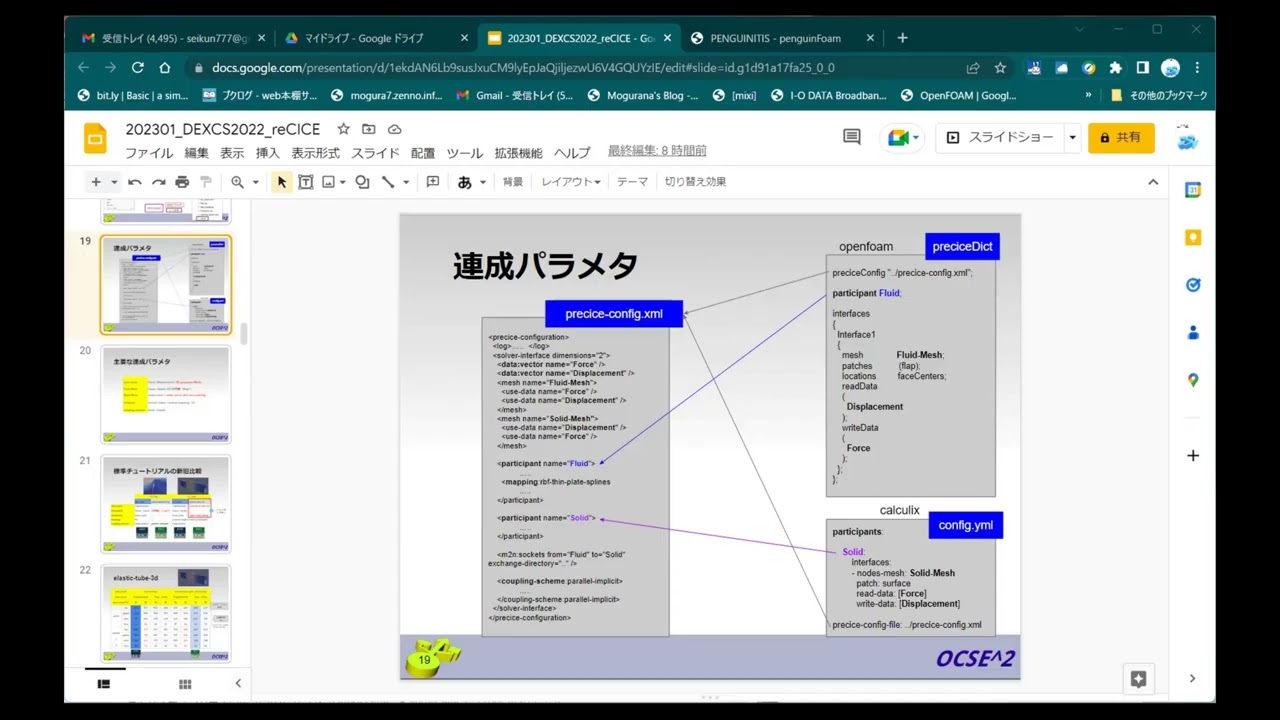Open レイアウト layout dropdown
1280x720 pixels.
point(571,182)
